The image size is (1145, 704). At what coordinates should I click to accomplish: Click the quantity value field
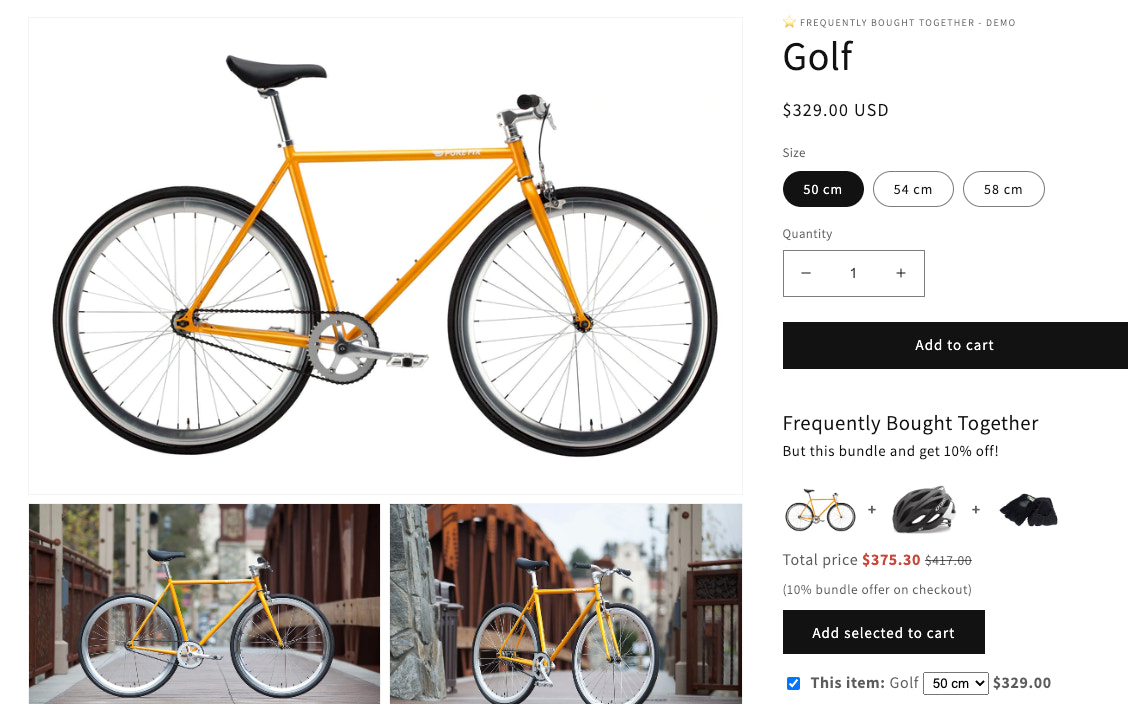pos(853,272)
